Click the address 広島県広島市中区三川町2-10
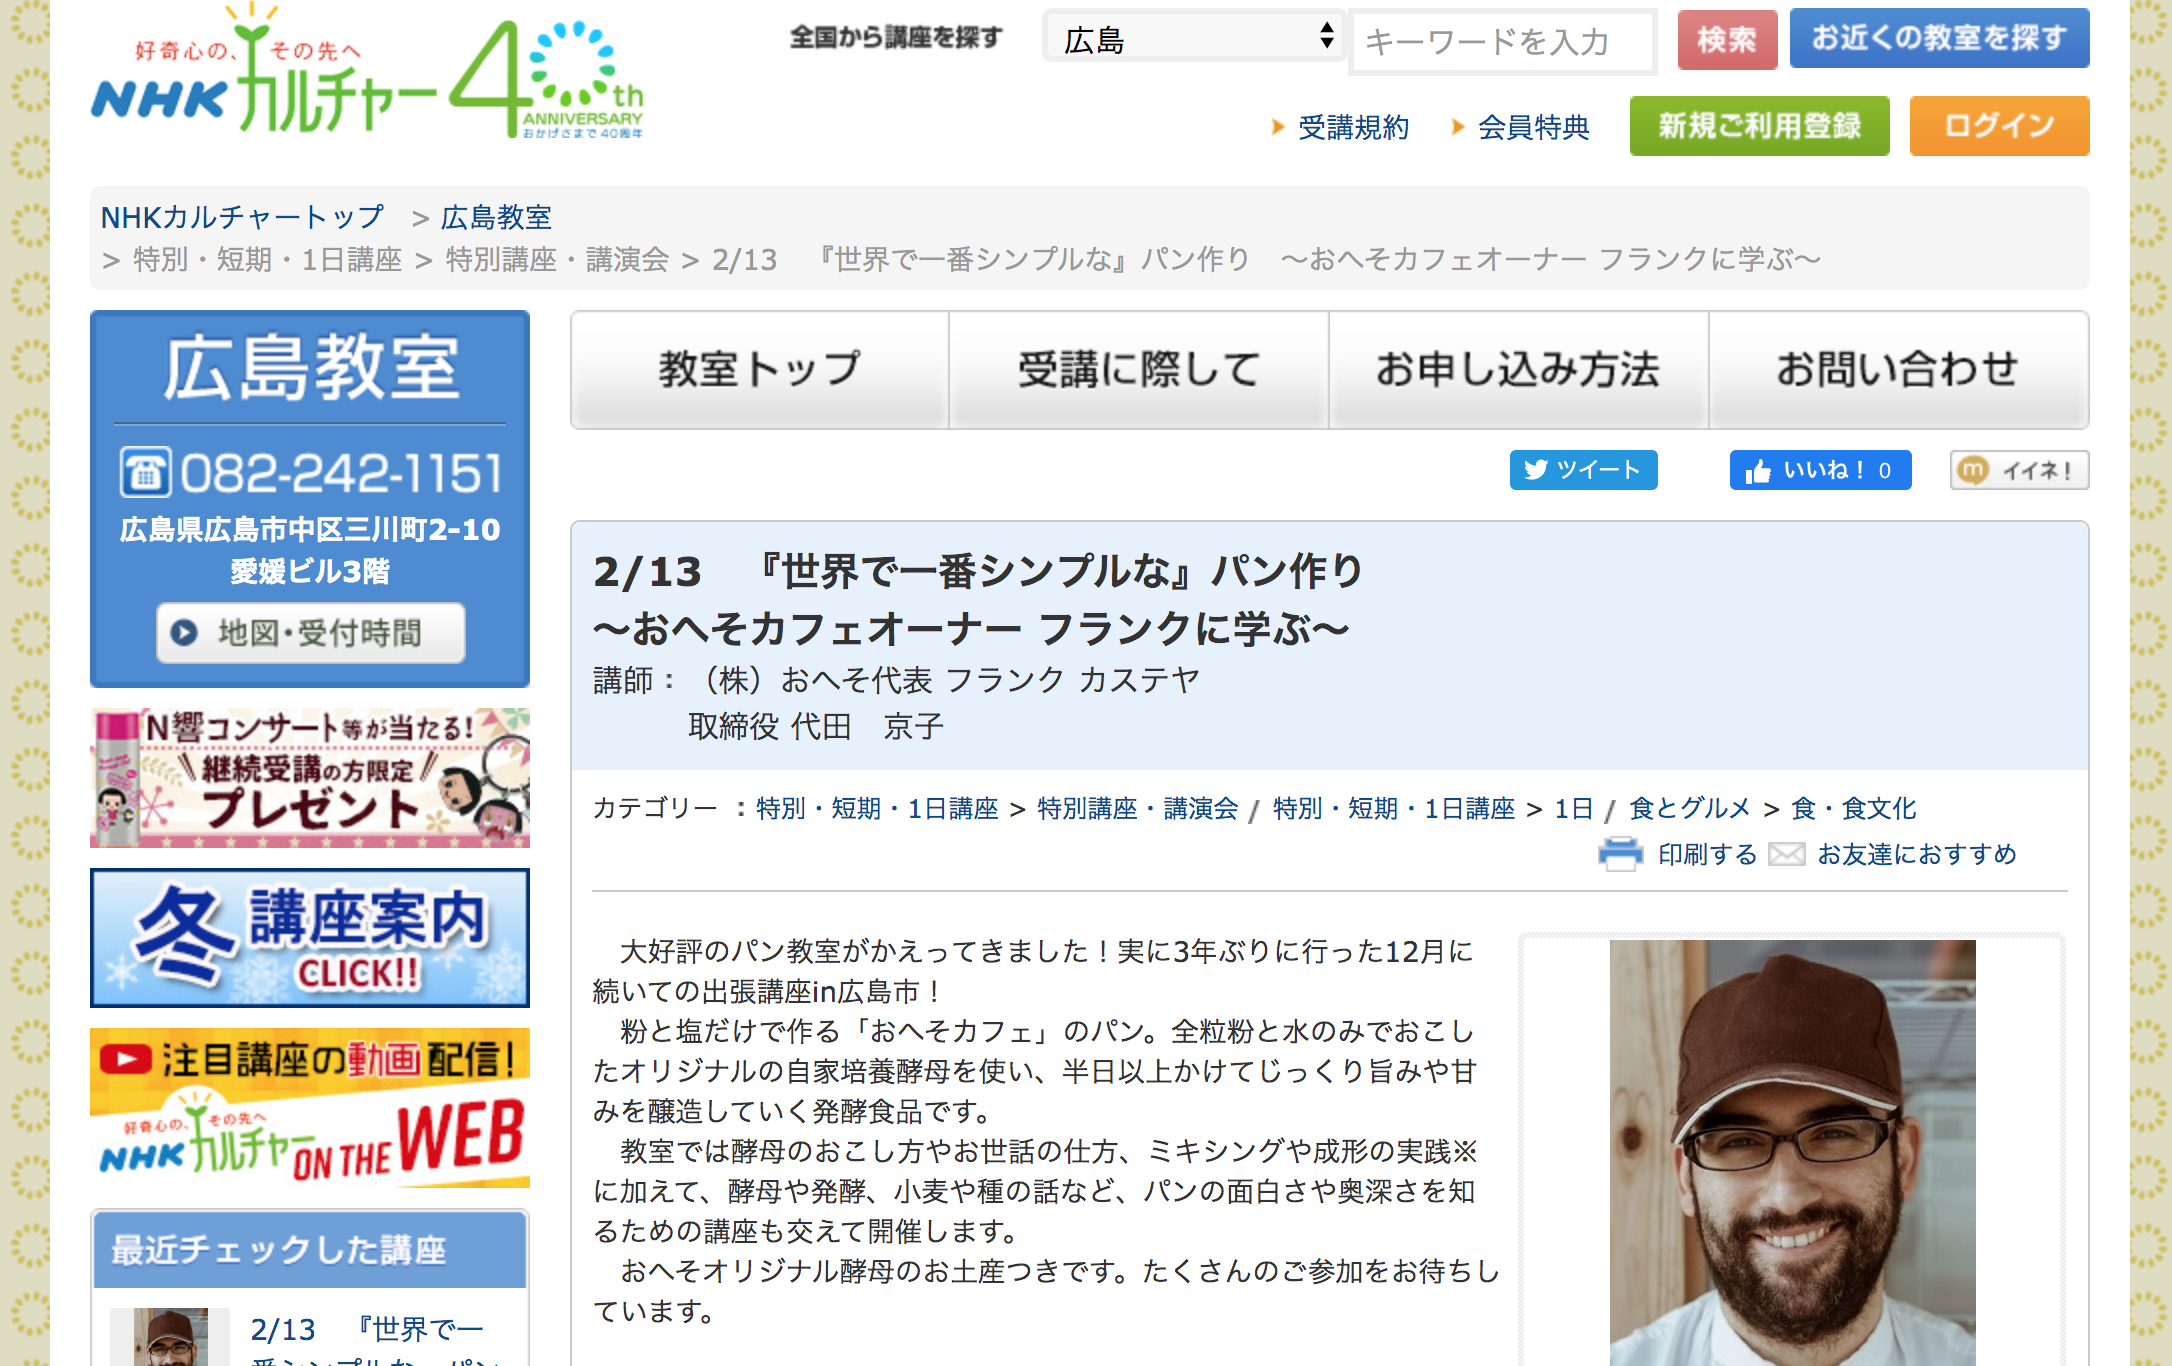 (x=310, y=529)
